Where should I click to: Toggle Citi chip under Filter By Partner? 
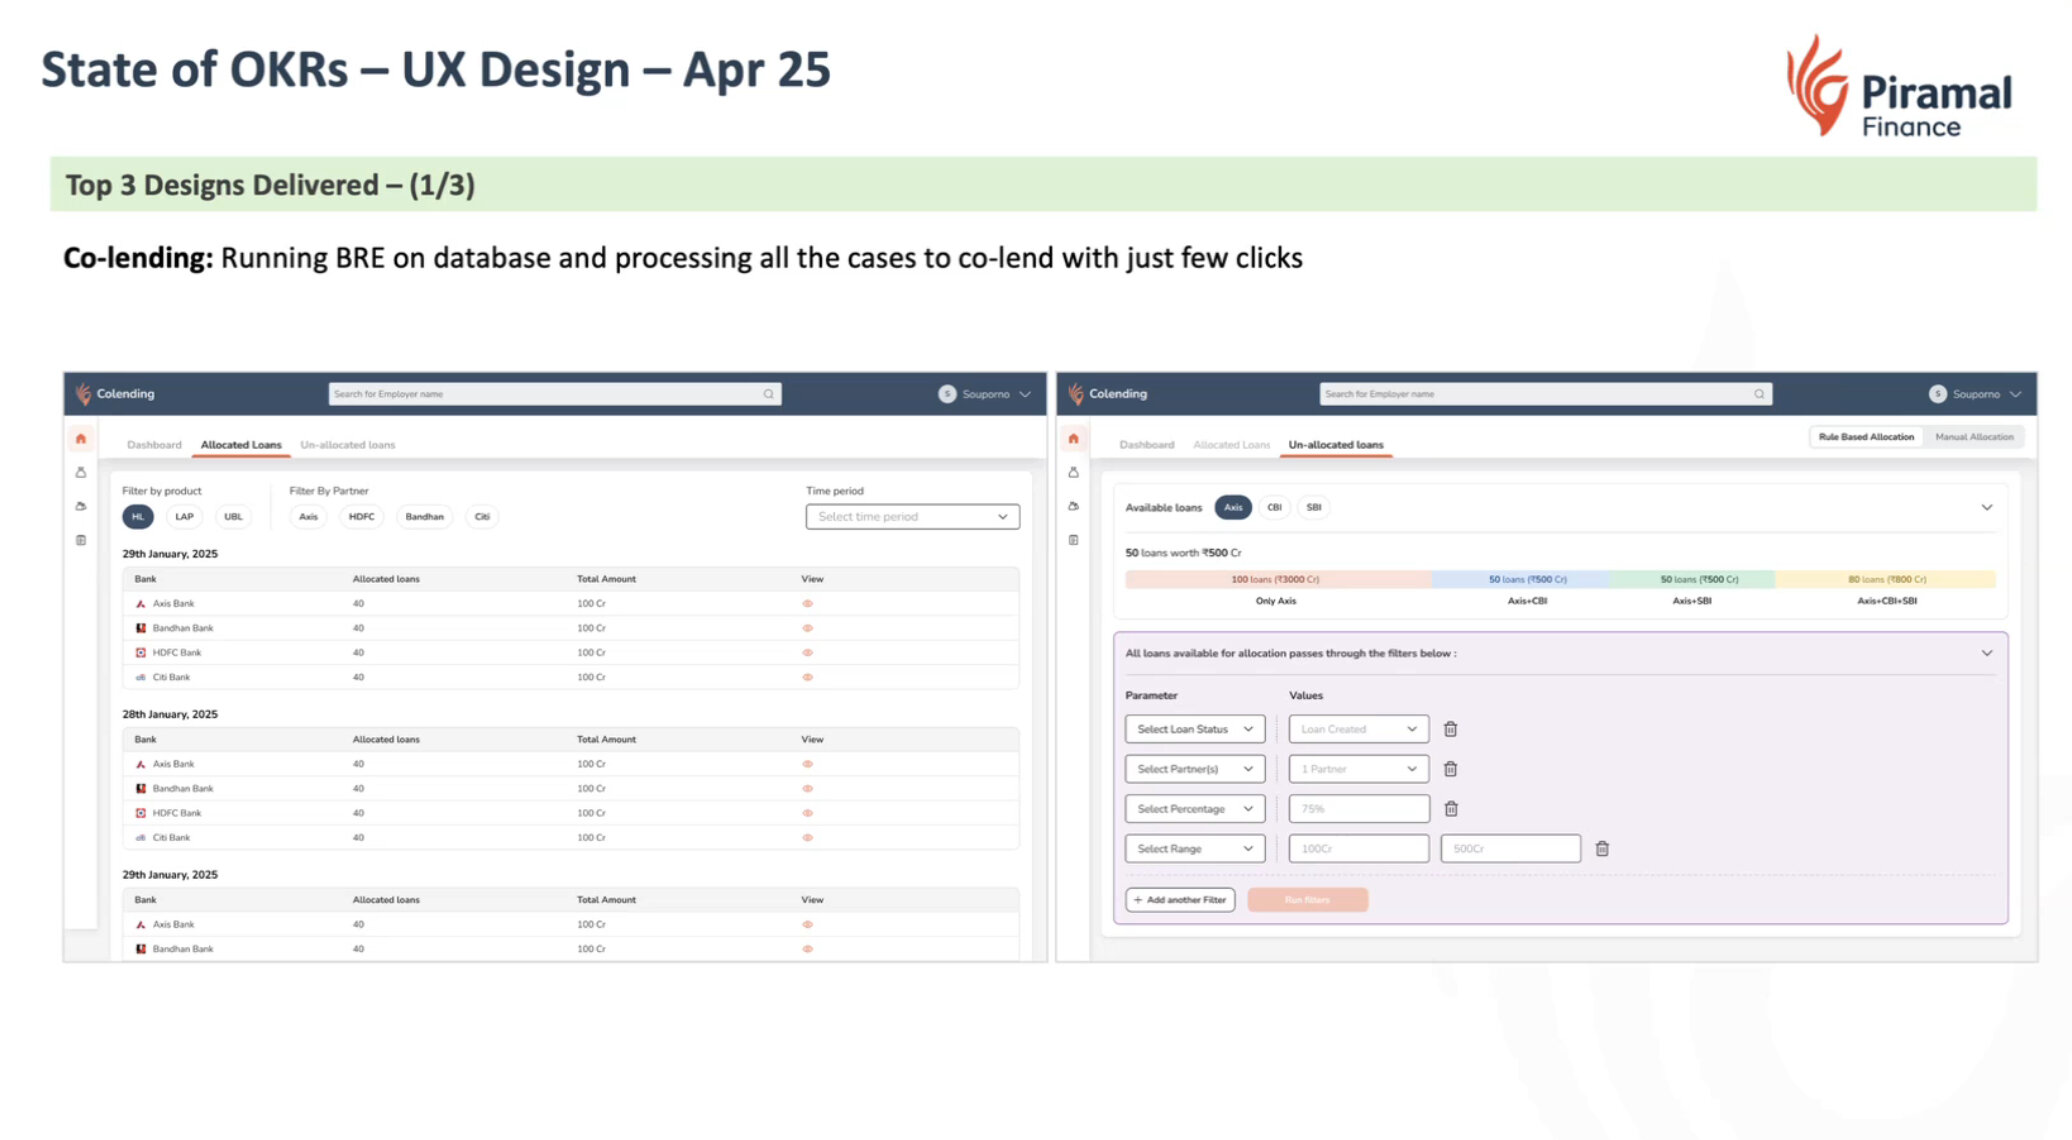click(482, 517)
